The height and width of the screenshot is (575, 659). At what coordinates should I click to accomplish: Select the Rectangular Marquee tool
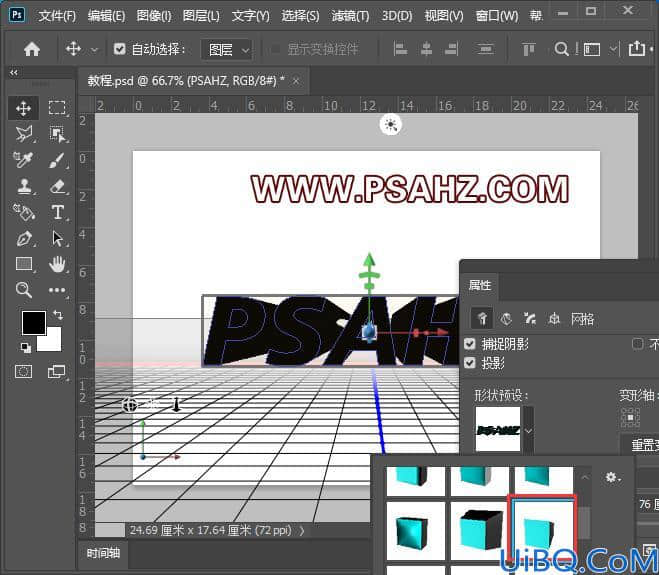tap(57, 108)
